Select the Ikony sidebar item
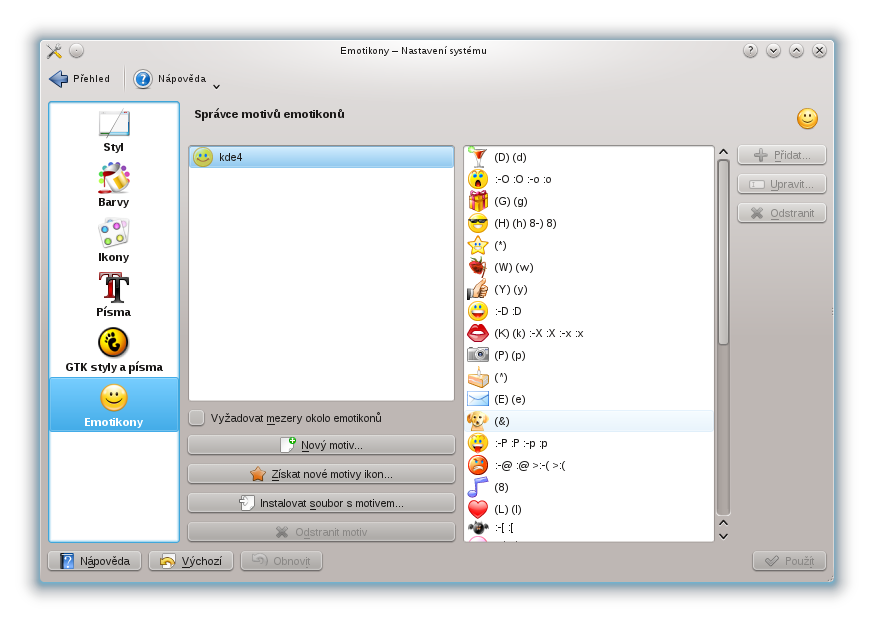This screenshot has height=622, width=874. [x=114, y=241]
